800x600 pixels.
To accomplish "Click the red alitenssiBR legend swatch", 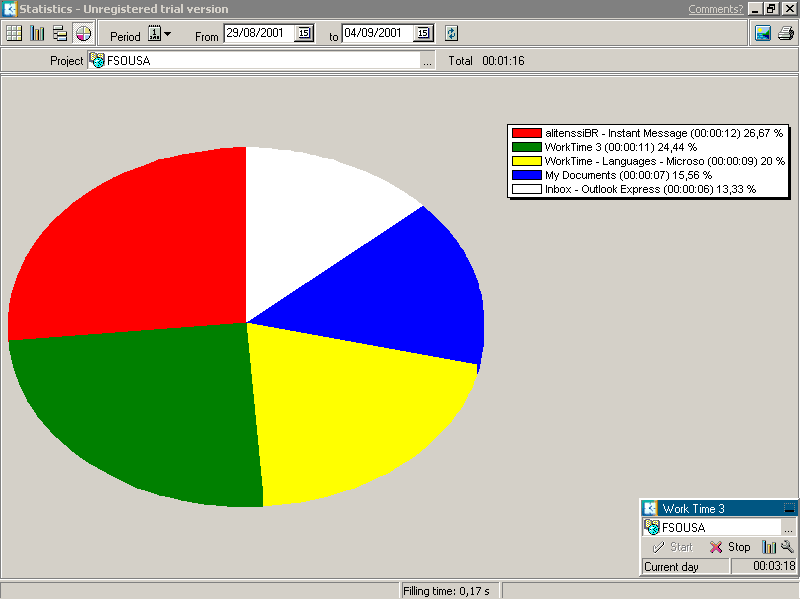I will [x=526, y=133].
